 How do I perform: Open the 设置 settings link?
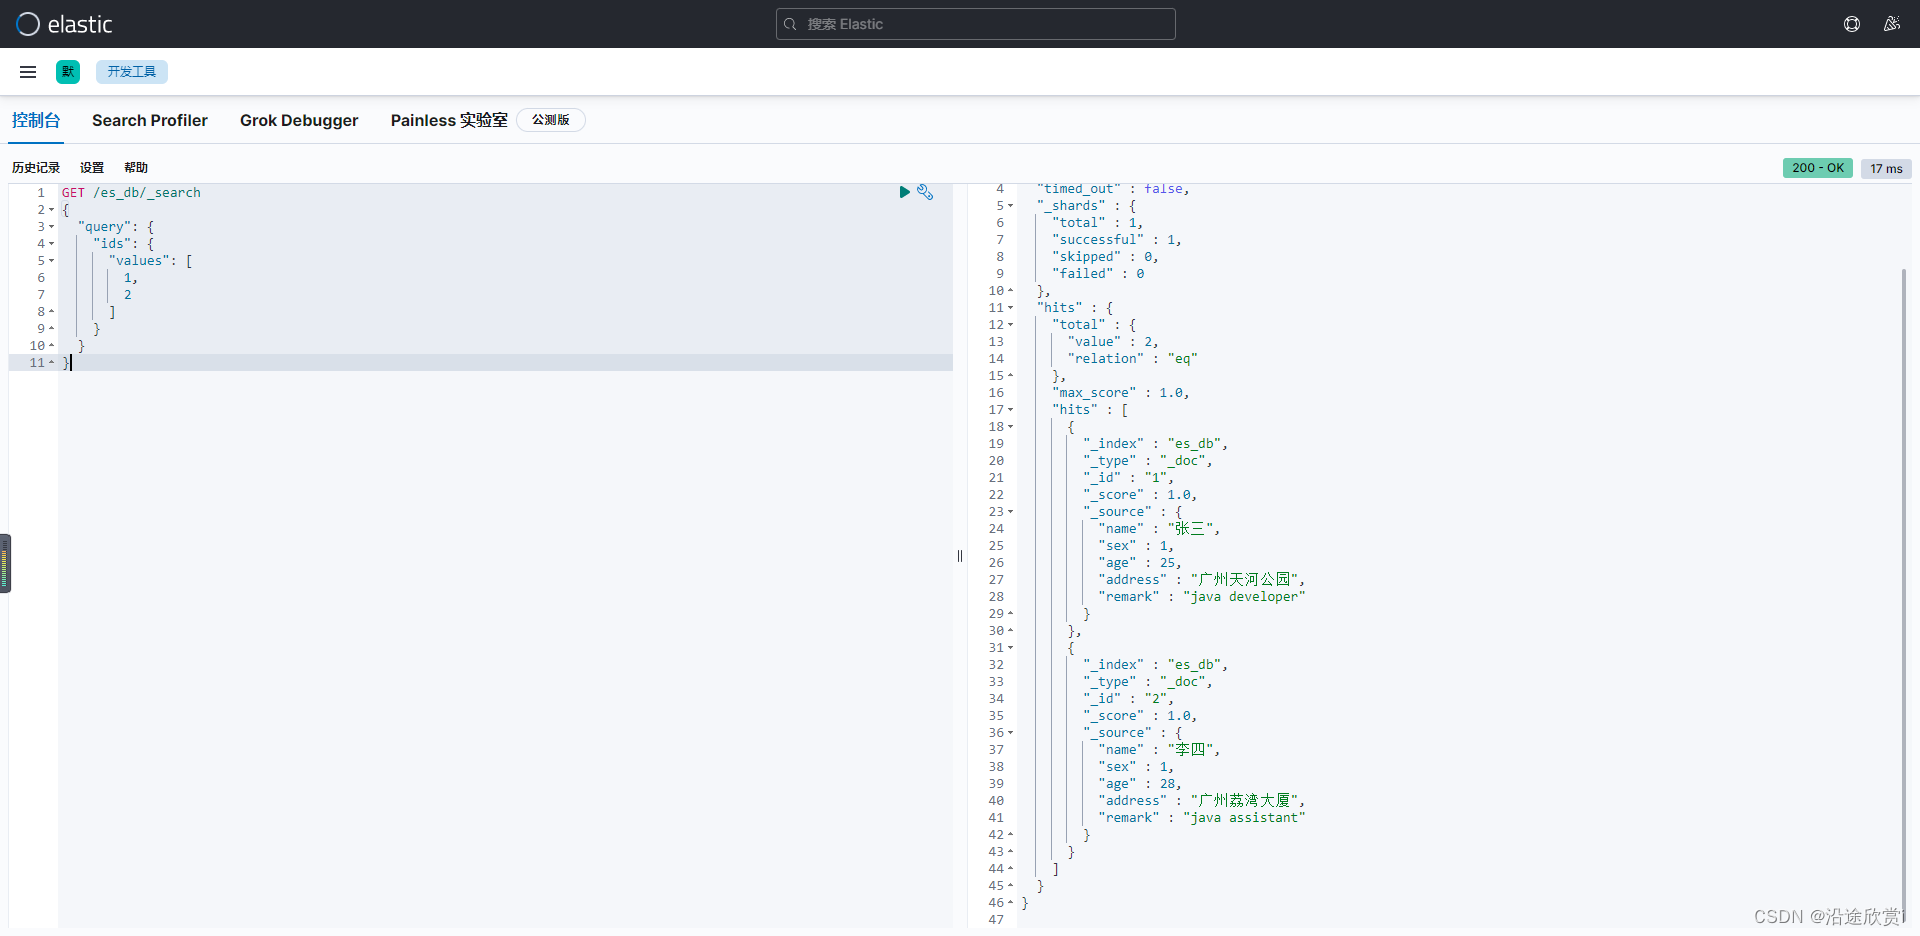pos(92,168)
